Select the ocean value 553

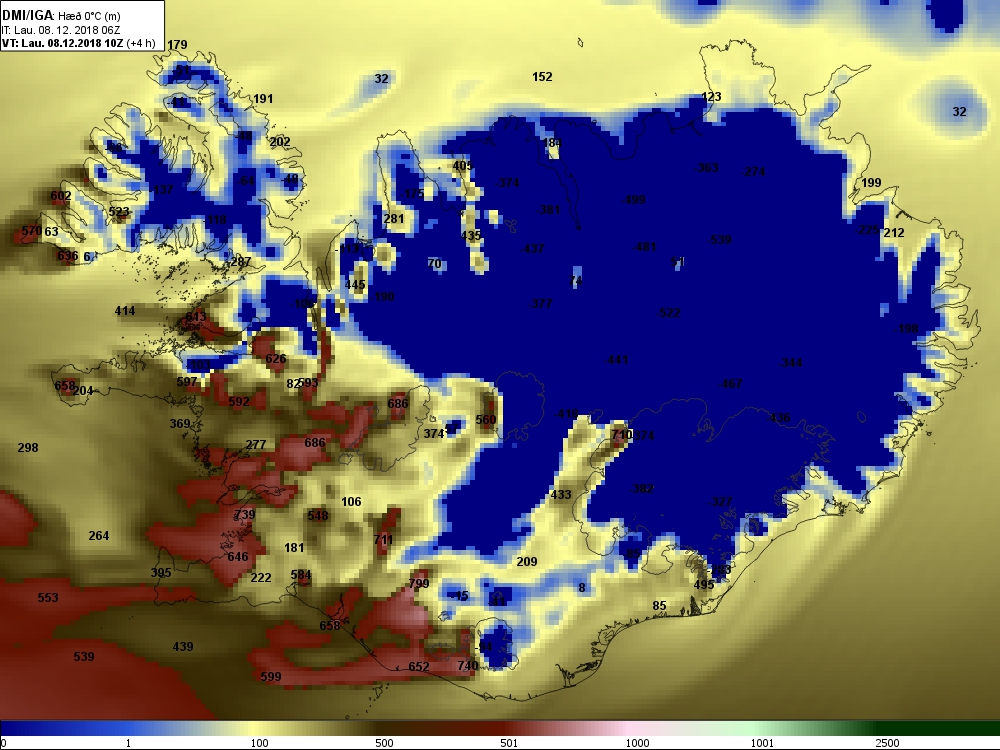[48, 598]
